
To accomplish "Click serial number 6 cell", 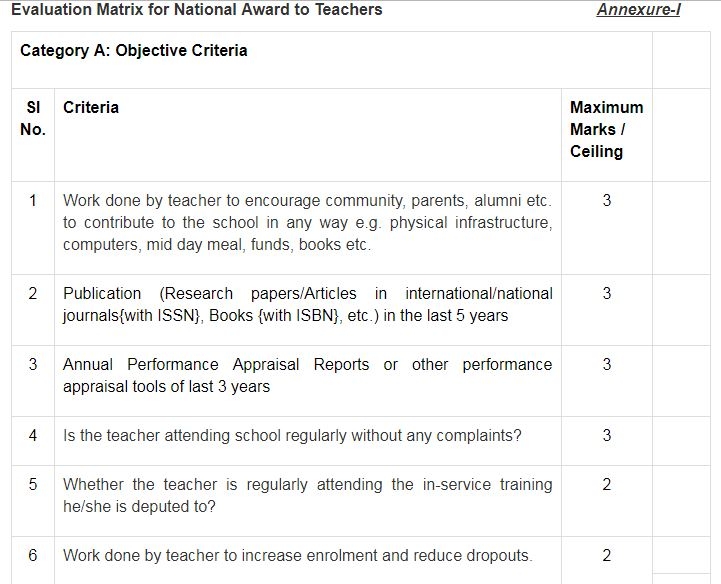I will 33,555.
